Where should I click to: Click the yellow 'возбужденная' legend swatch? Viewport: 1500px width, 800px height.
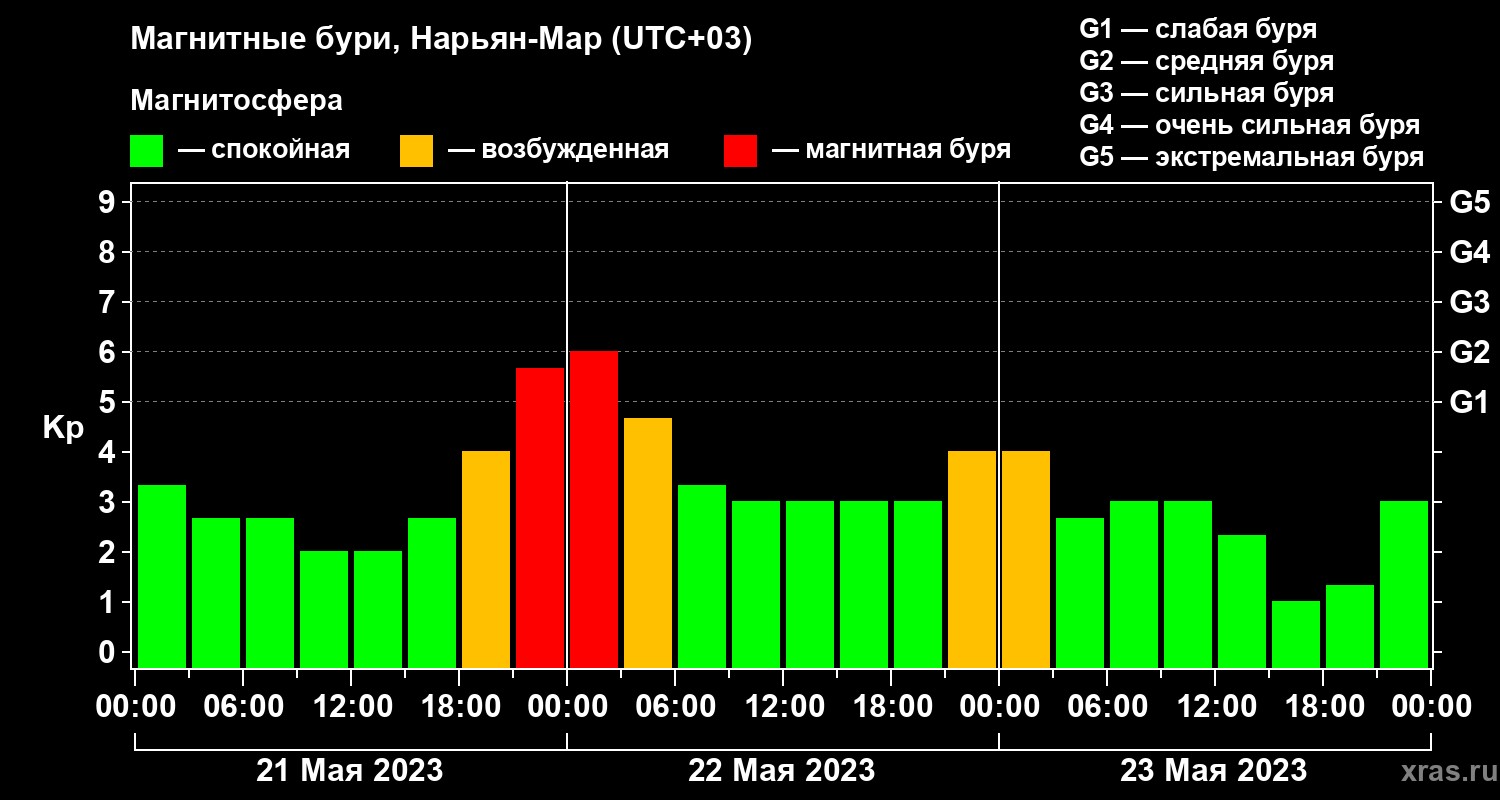coord(416,151)
